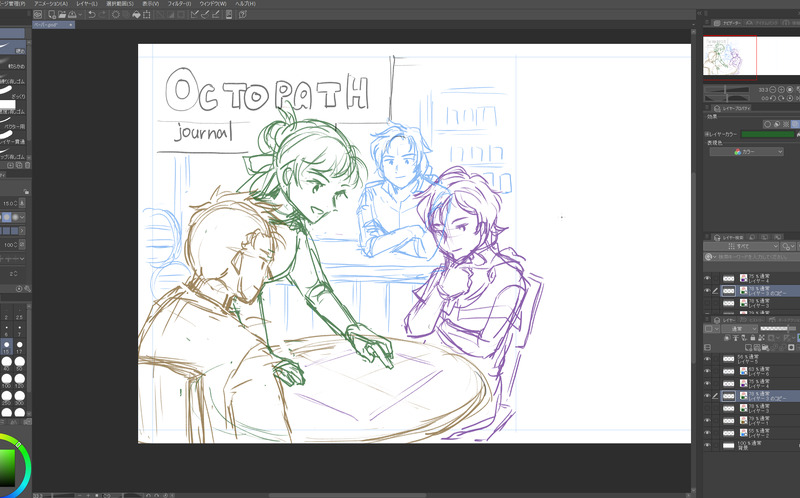Screen dimensions: 800x498
Task: Switch to the レイヤー検索 panel tab
Action: 728,237
